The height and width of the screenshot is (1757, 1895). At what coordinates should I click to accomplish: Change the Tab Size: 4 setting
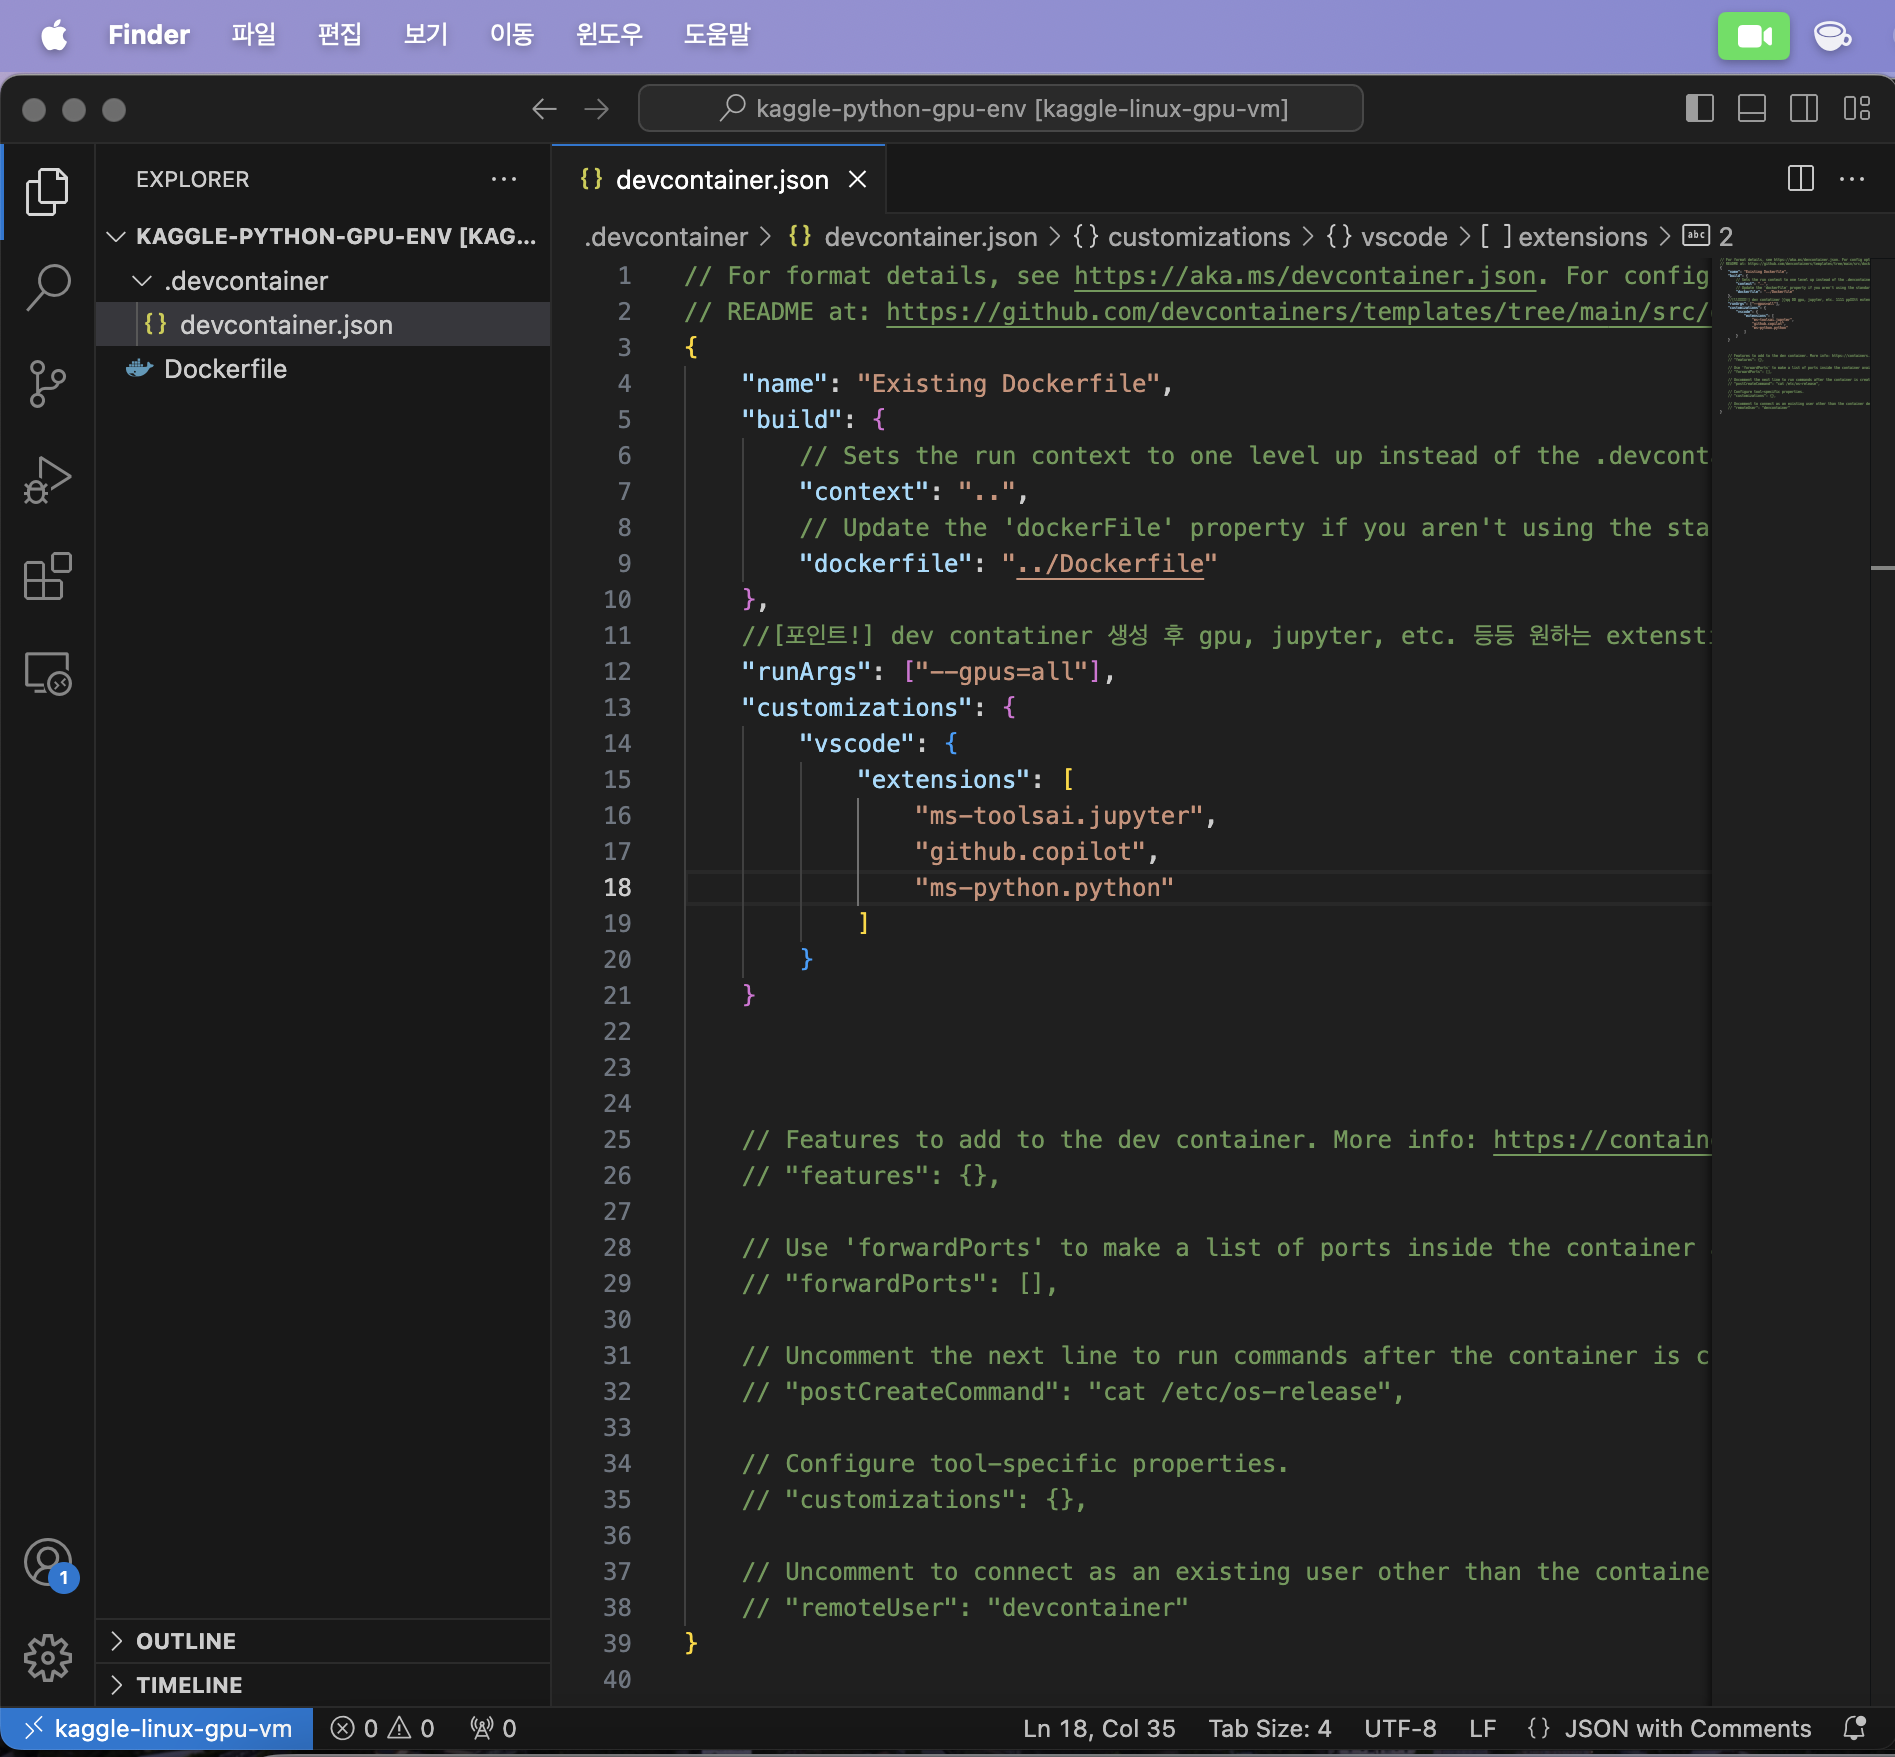tap(1270, 1728)
